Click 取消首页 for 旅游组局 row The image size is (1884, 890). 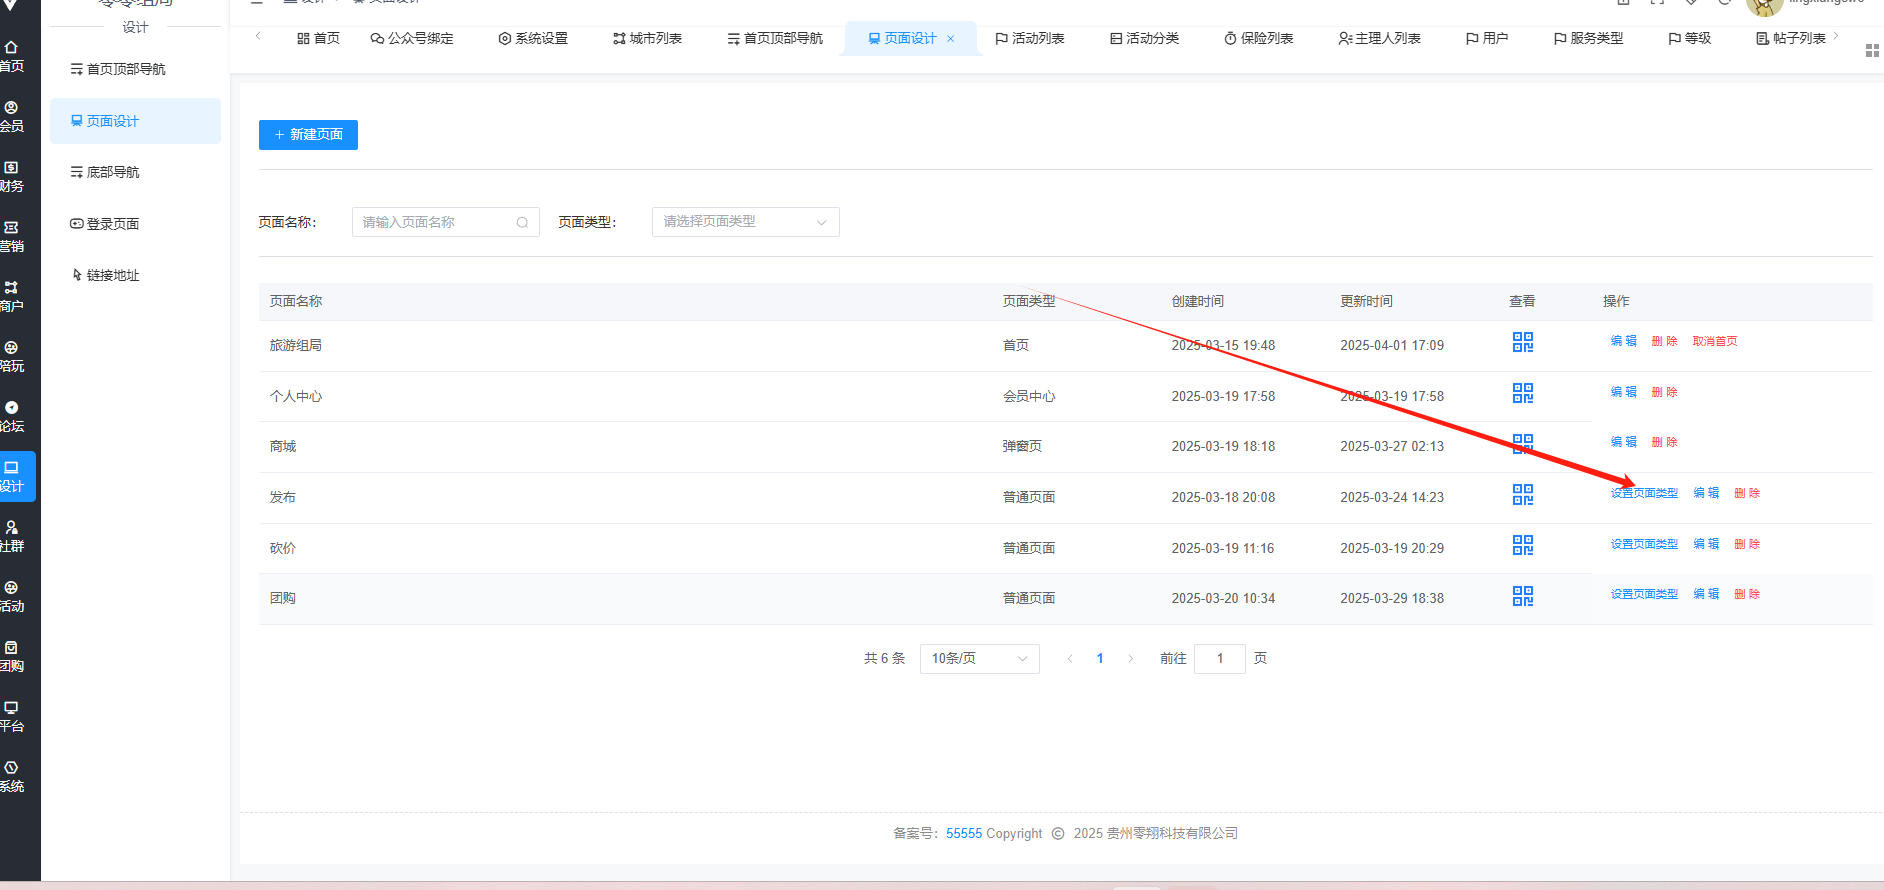tap(1715, 342)
